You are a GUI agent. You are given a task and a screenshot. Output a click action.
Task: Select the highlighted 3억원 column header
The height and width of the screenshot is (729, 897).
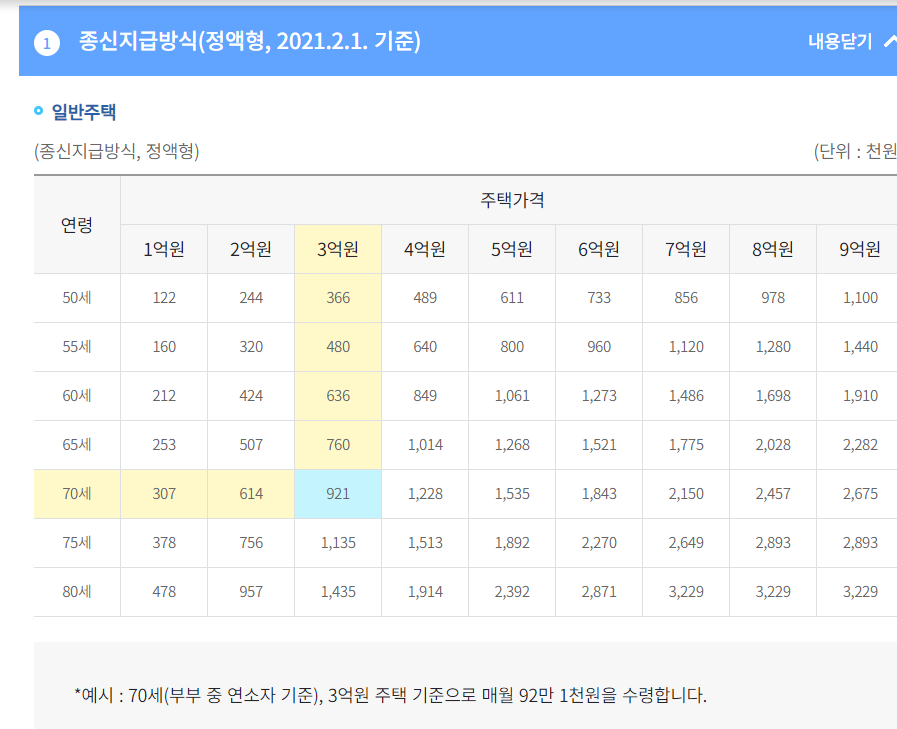point(338,249)
